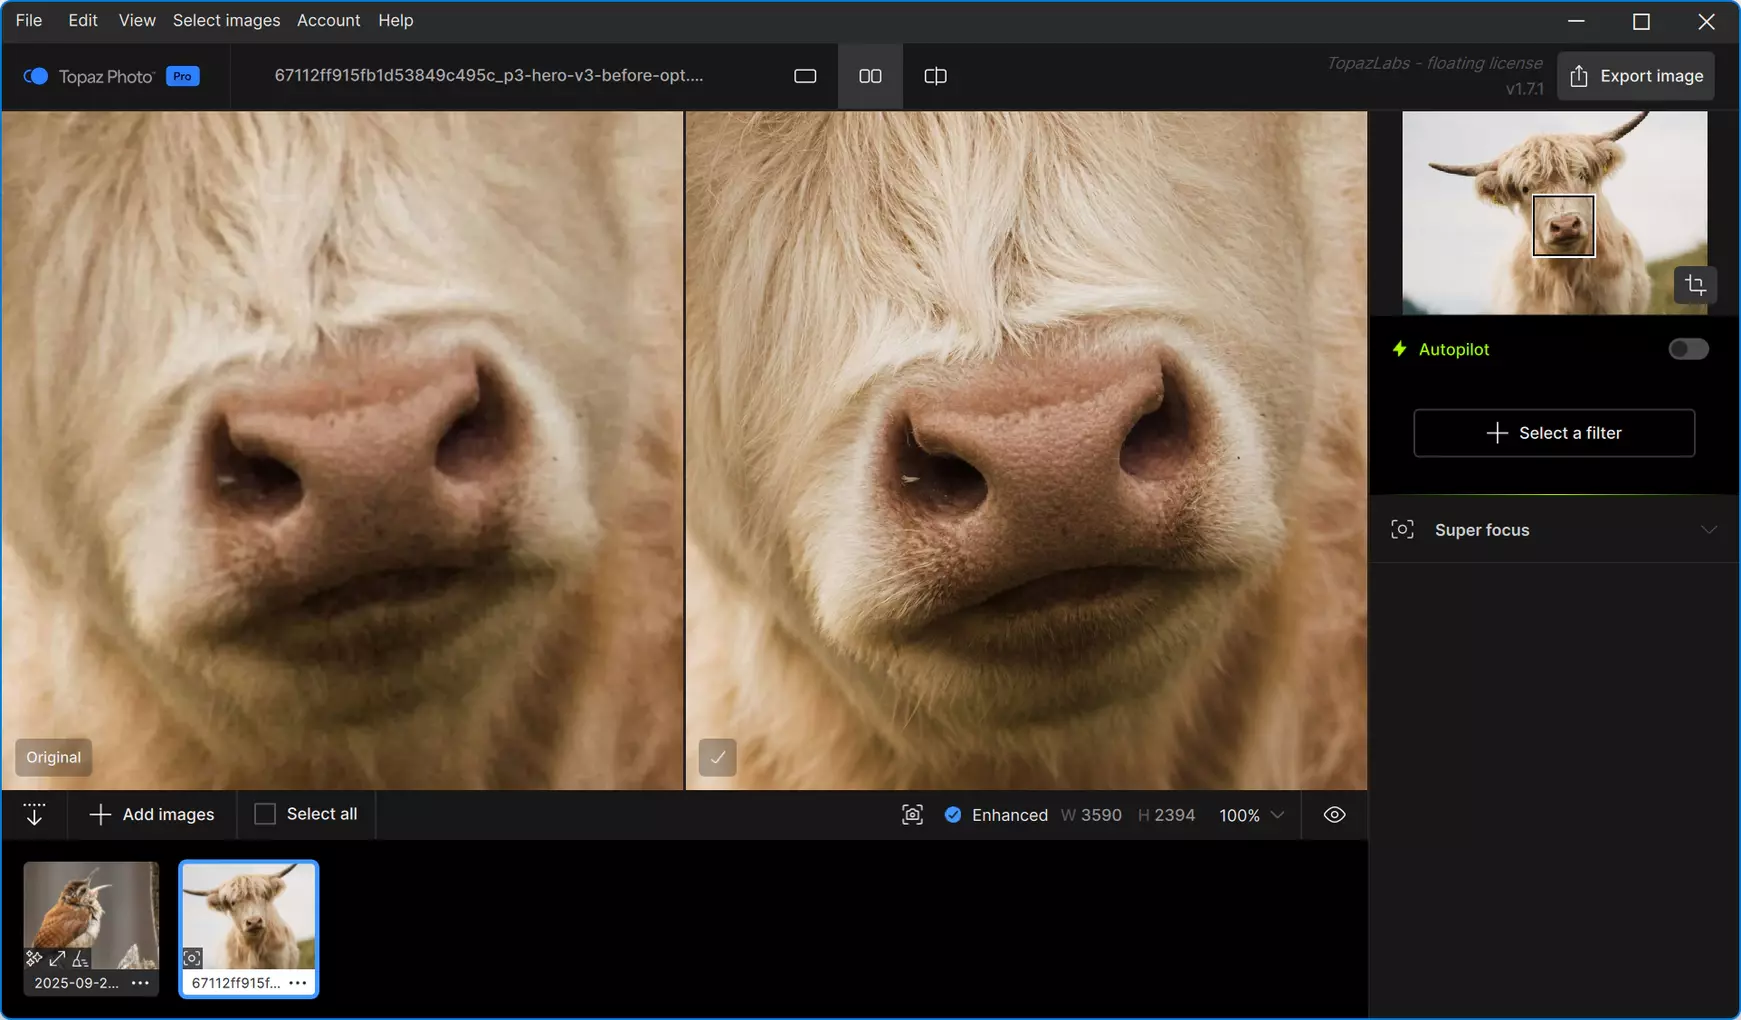Image resolution: width=1741 pixels, height=1020 pixels.
Task: Click the camera snapshot icon beside Enhanced
Action: pos(912,815)
